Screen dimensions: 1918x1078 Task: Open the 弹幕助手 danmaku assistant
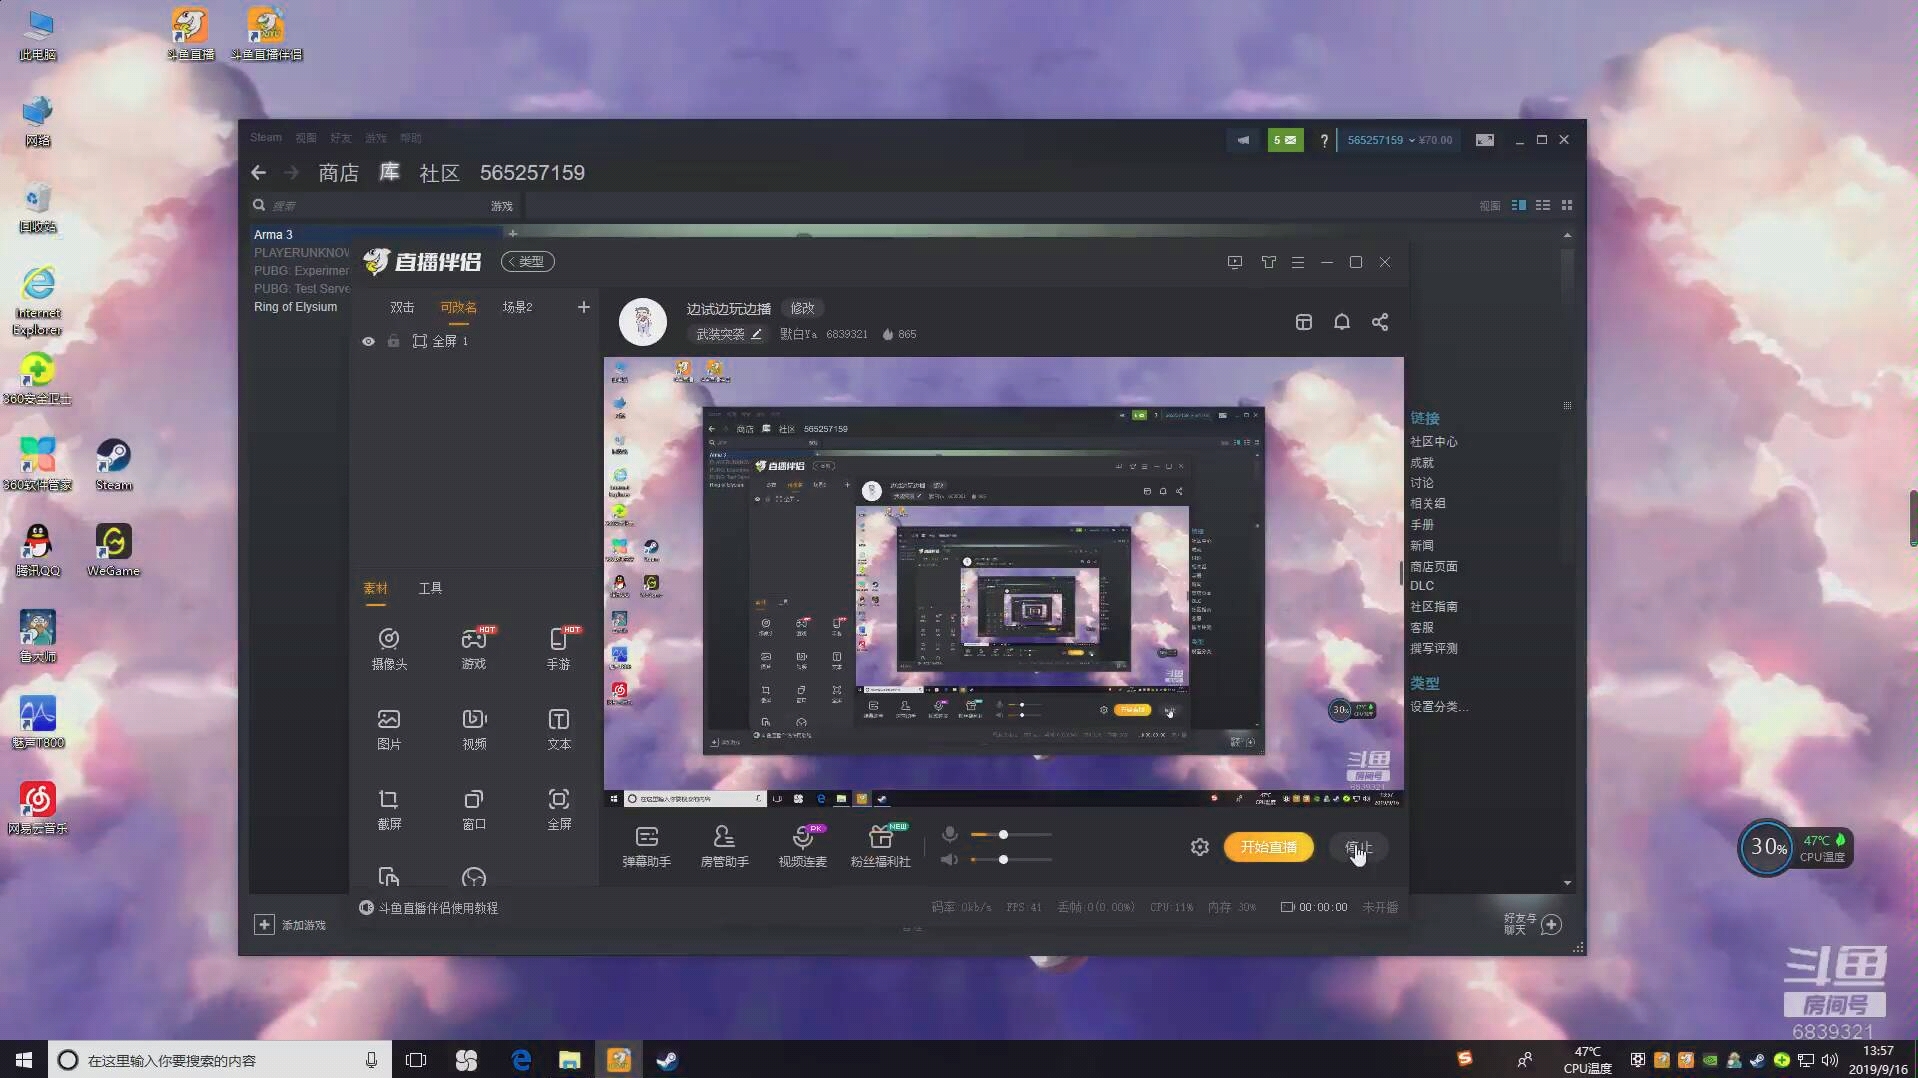(647, 846)
